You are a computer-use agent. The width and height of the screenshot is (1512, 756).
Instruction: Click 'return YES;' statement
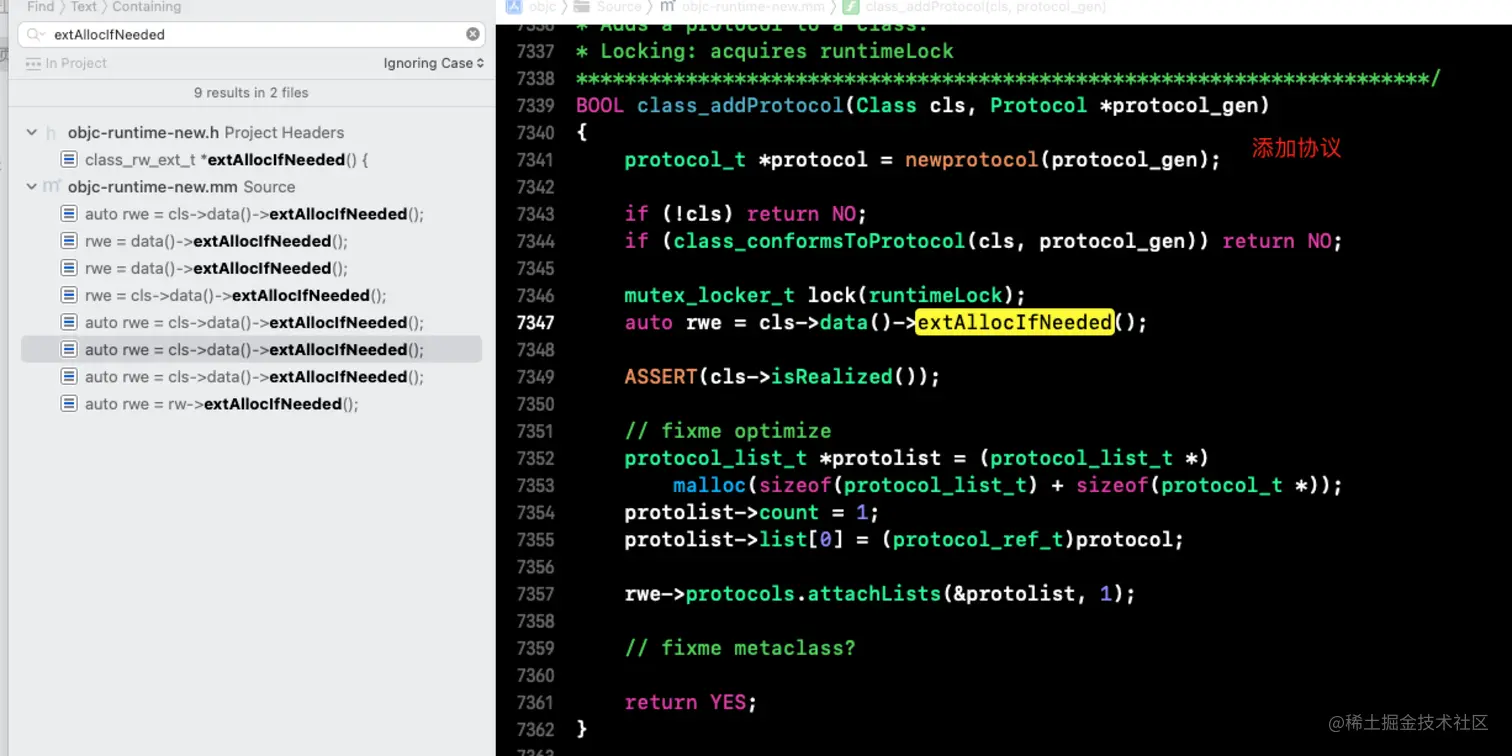(x=691, y=702)
